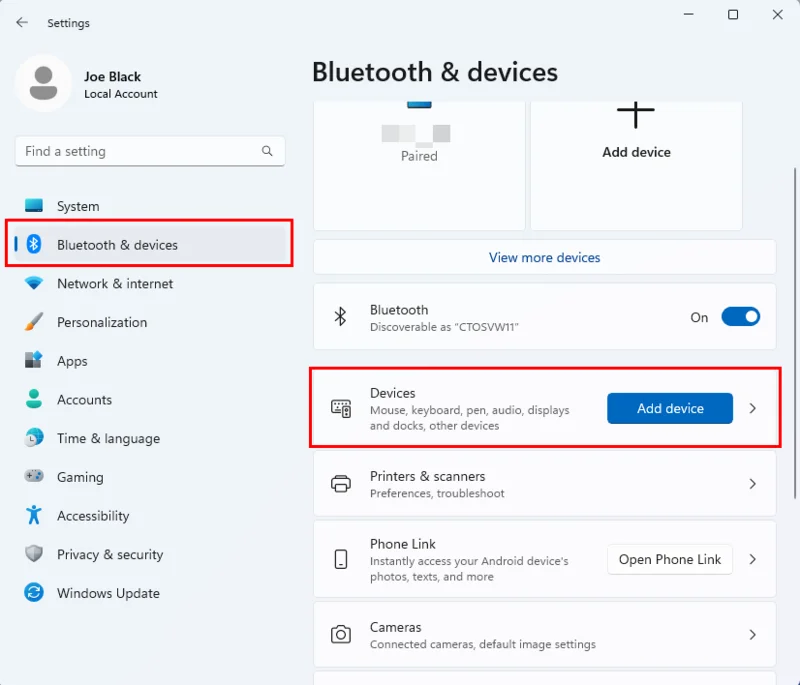Click the Personalization paintbrush icon

pos(34,322)
